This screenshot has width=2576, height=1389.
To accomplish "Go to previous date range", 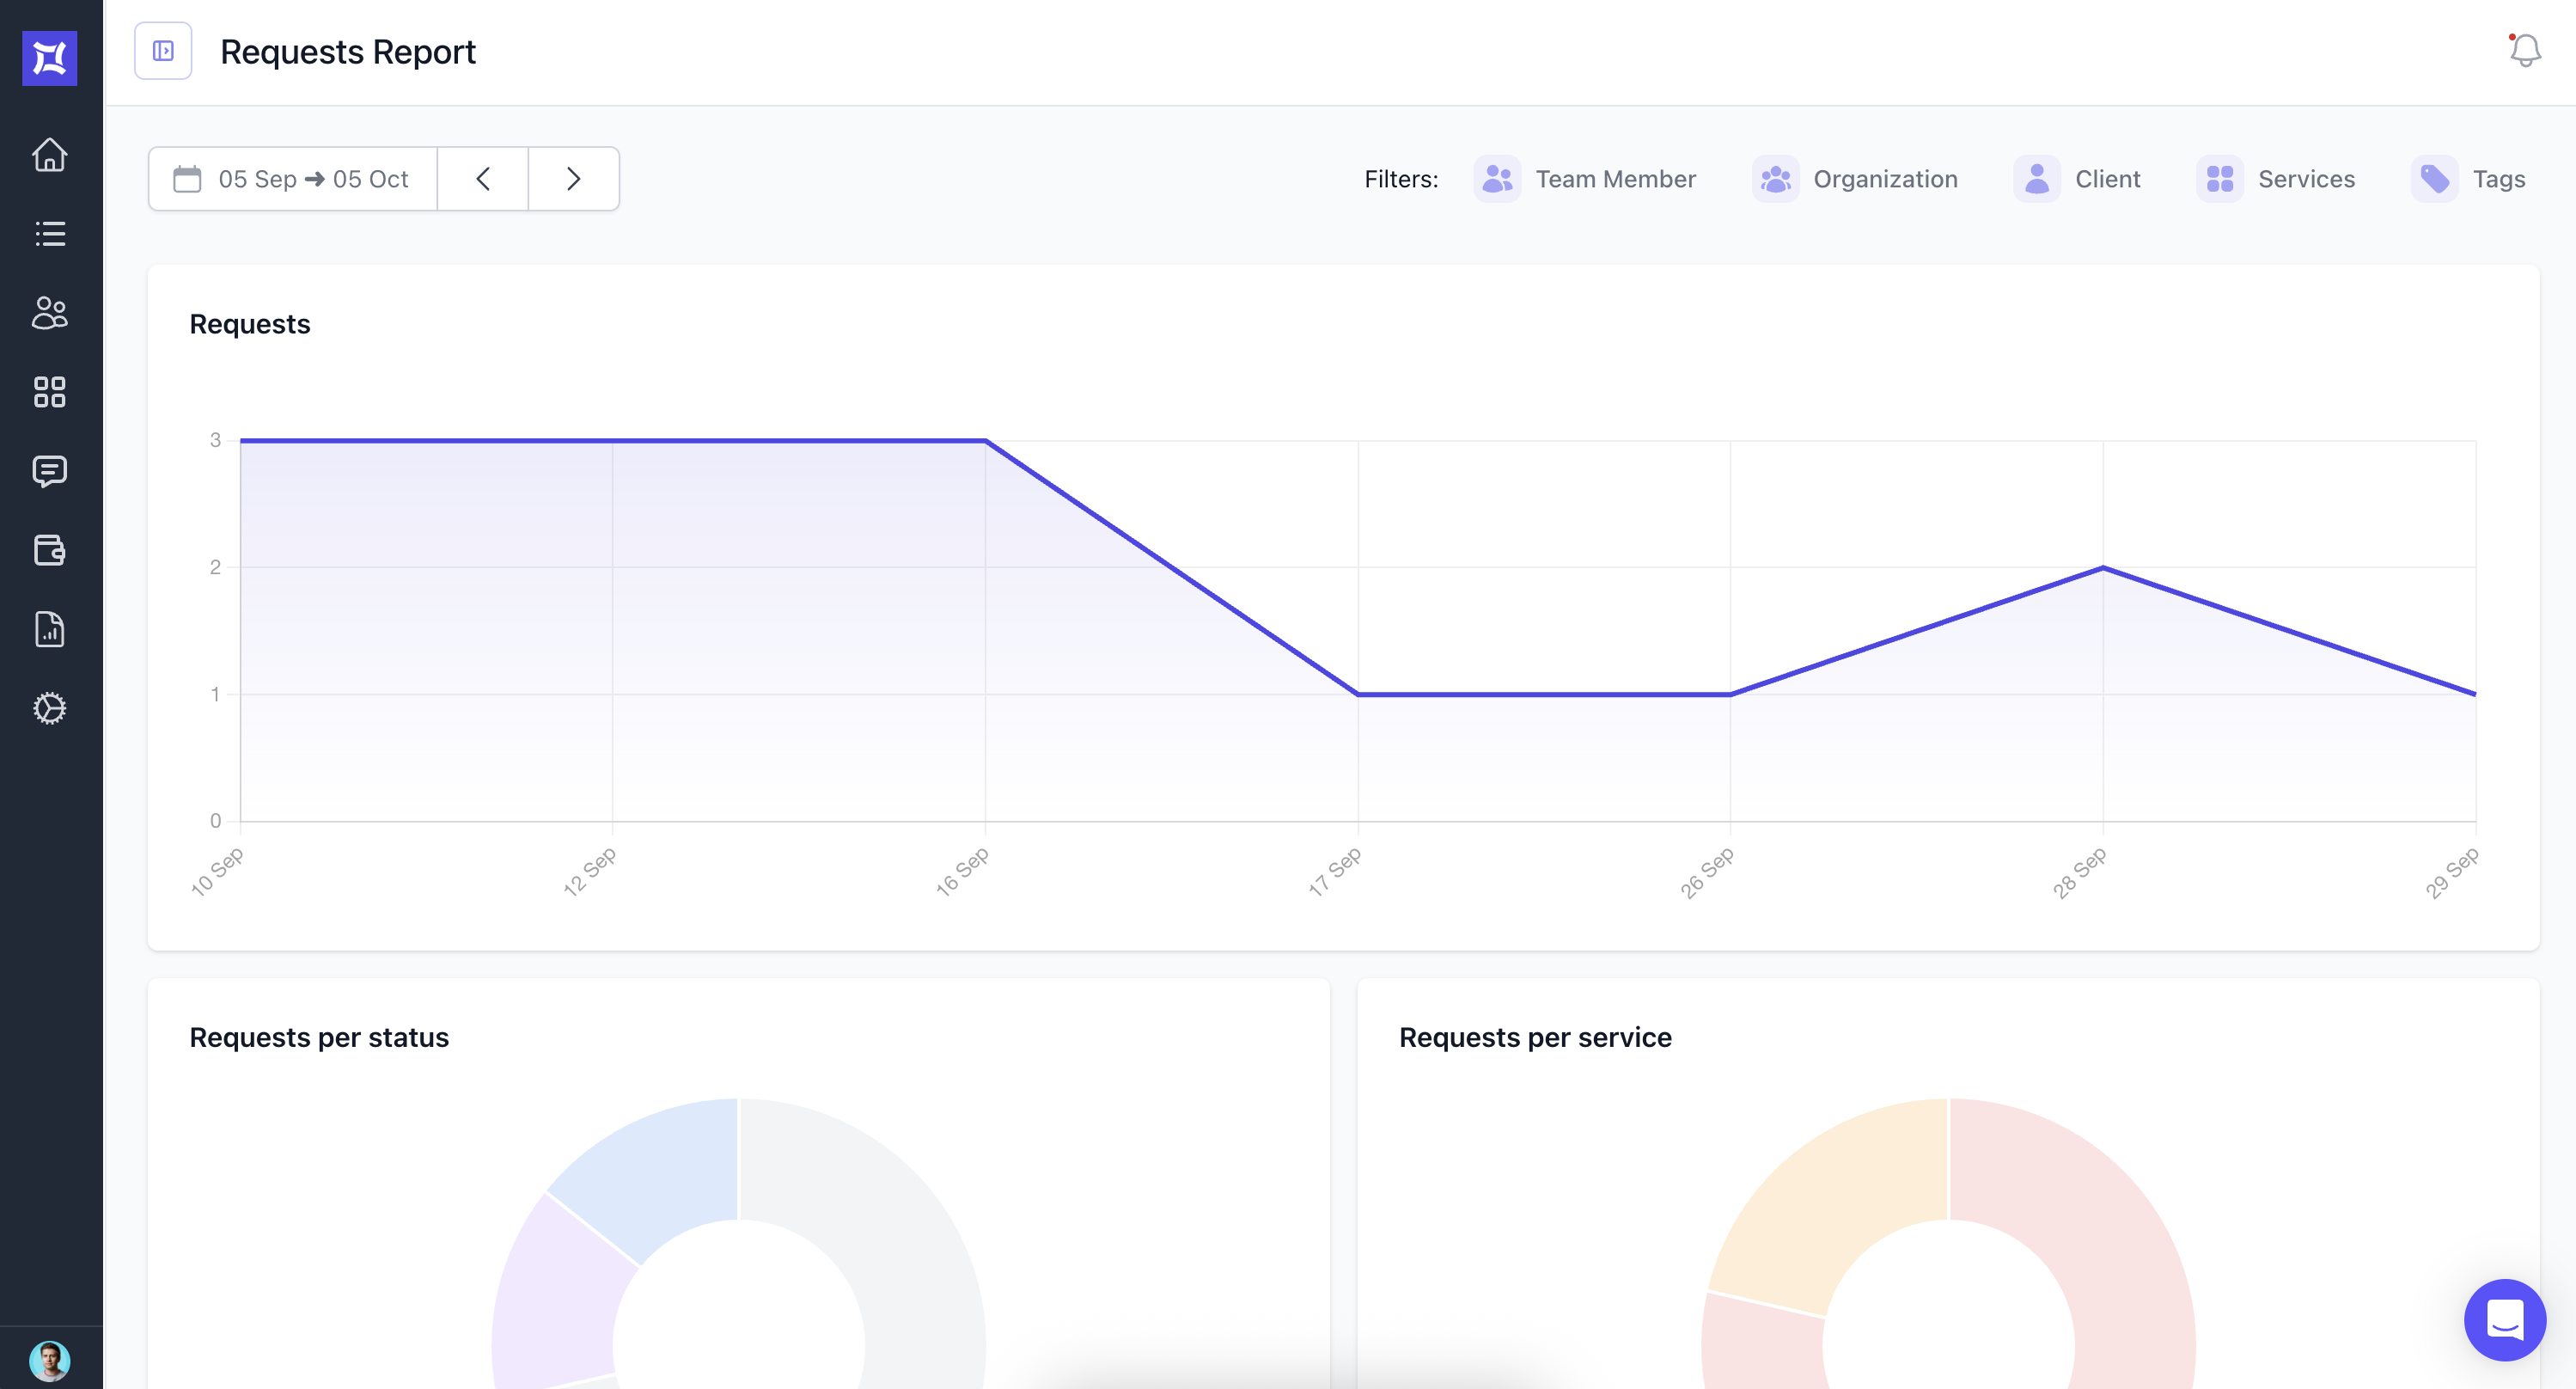I will click(483, 179).
